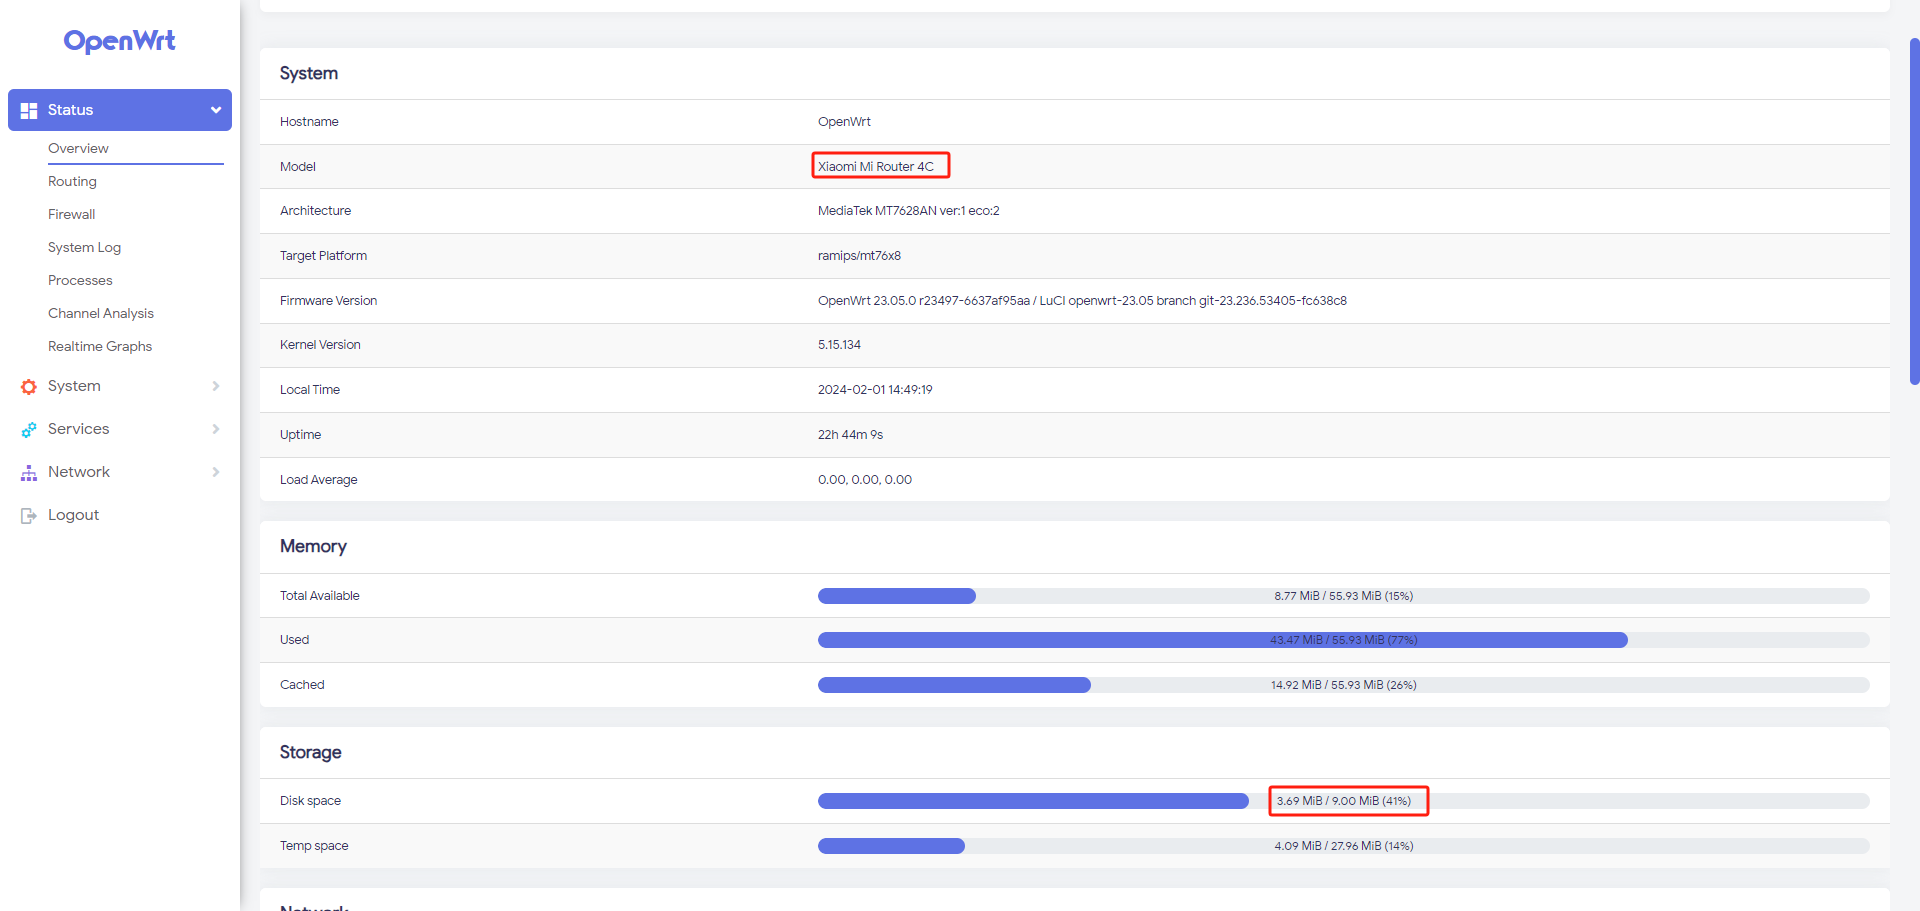Go to the Firewall status page
The height and width of the screenshot is (911, 1920).
[72, 214]
